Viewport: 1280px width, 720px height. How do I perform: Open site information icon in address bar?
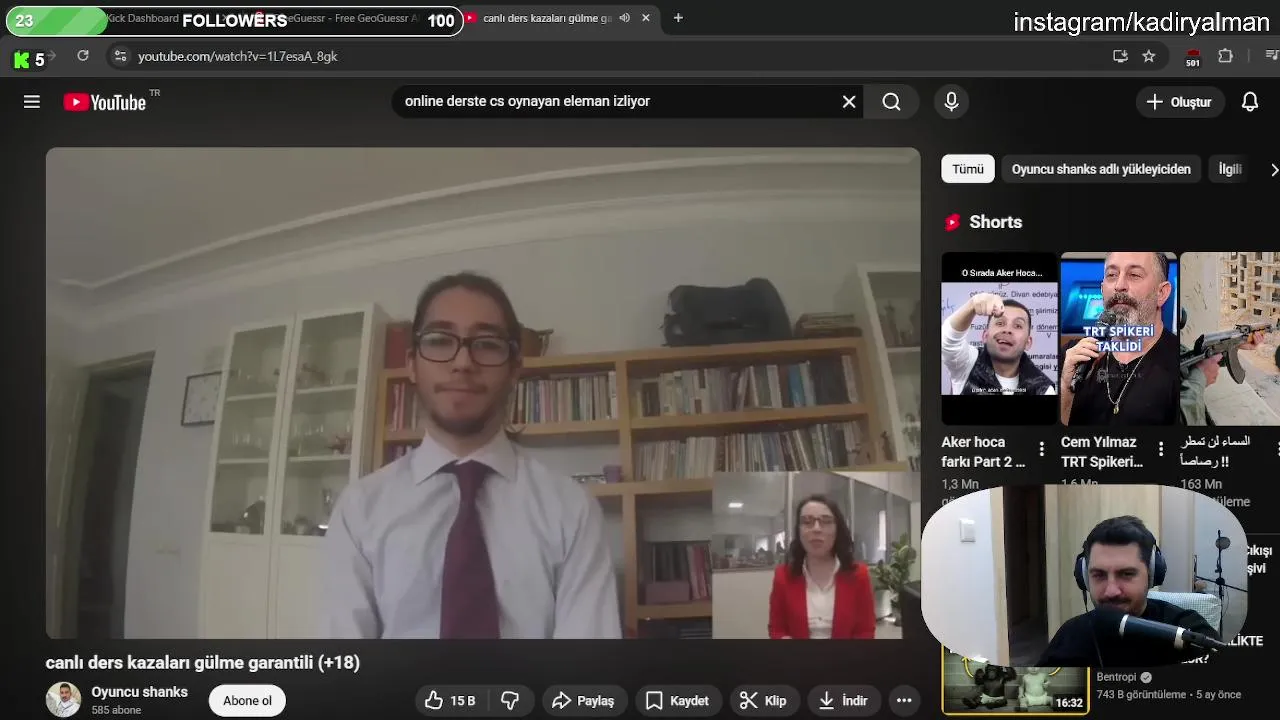[120, 57]
